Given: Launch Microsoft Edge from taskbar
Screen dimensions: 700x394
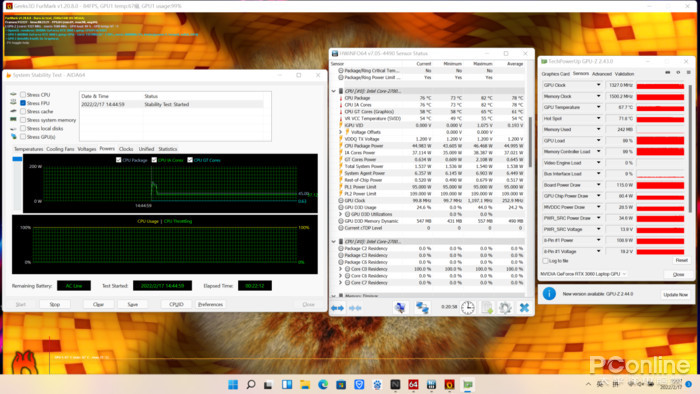Looking at the screenshot, I should pyautogui.click(x=323, y=385).
